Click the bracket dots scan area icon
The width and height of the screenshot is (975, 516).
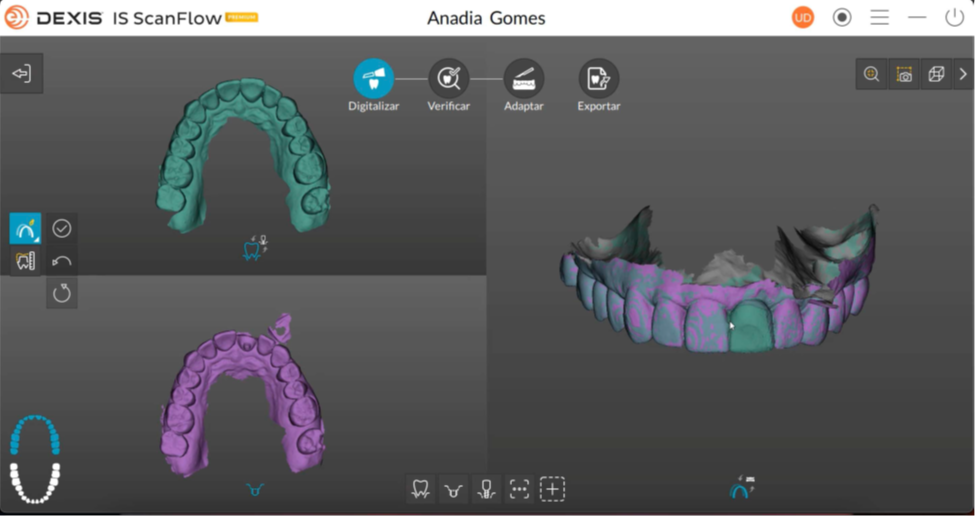tap(519, 489)
